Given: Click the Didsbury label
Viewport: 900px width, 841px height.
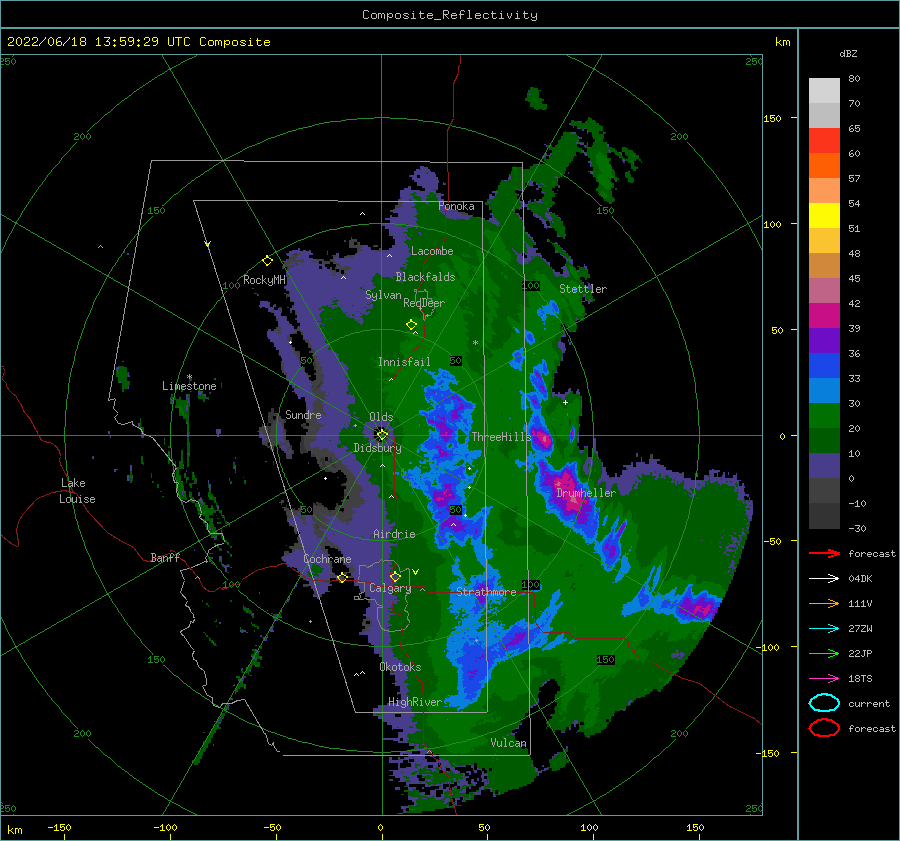Looking at the screenshot, I should [377, 448].
